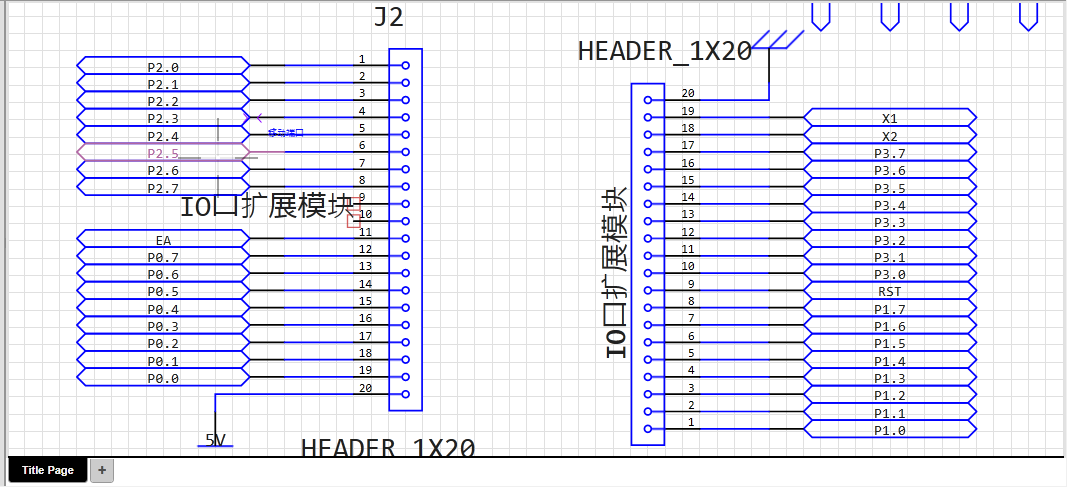Select the P0.2 net port
The image size is (1067, 487).
tap(163, 343)
